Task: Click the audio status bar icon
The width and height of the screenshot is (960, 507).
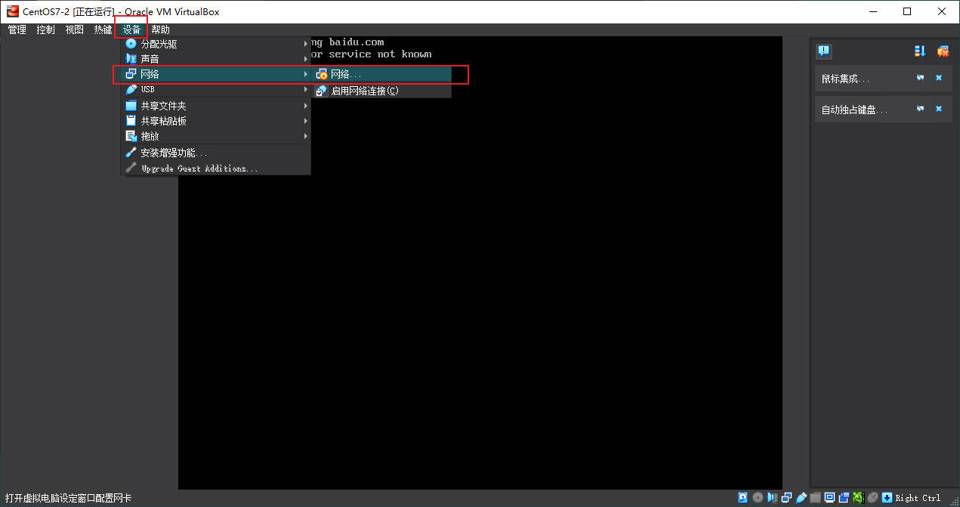Action: click(x=773, y=497)
